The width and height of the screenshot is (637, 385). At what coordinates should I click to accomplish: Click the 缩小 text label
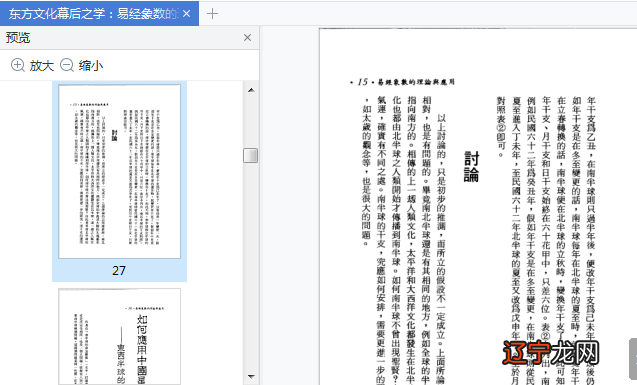pos(91,65)
